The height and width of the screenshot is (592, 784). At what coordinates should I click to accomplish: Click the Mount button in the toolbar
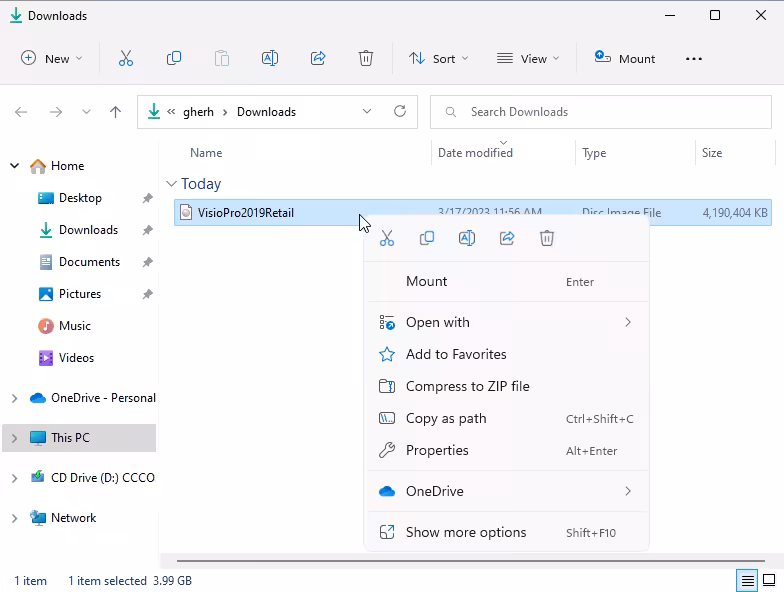click(624, 58)
